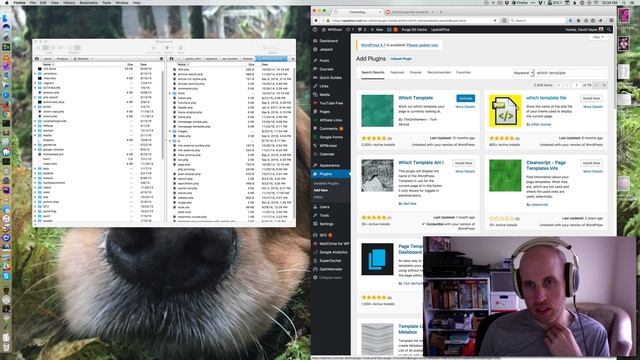Click Install Now for which template file
Image resolution: width=640 pixels, height=360 pixels.
[591, 98]
